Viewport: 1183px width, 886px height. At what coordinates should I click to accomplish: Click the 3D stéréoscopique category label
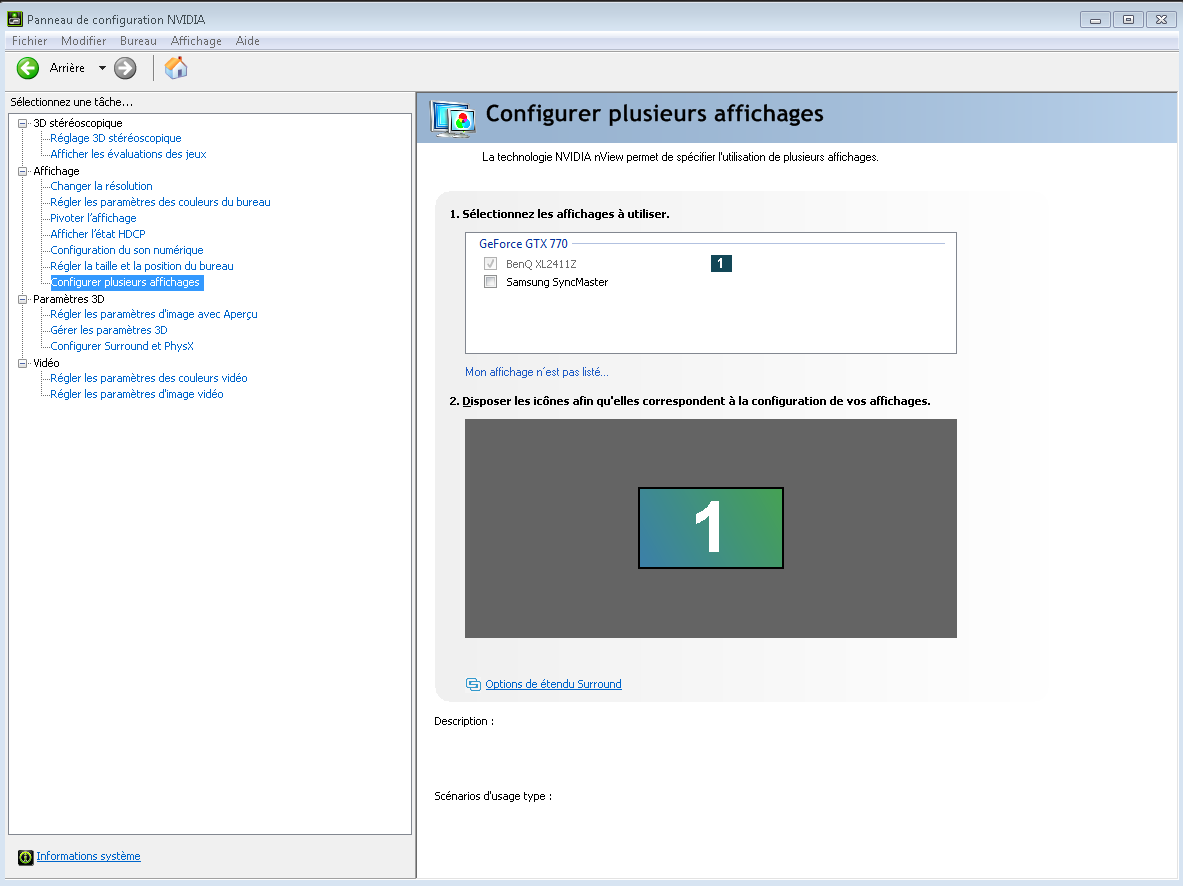click(78, 123)
